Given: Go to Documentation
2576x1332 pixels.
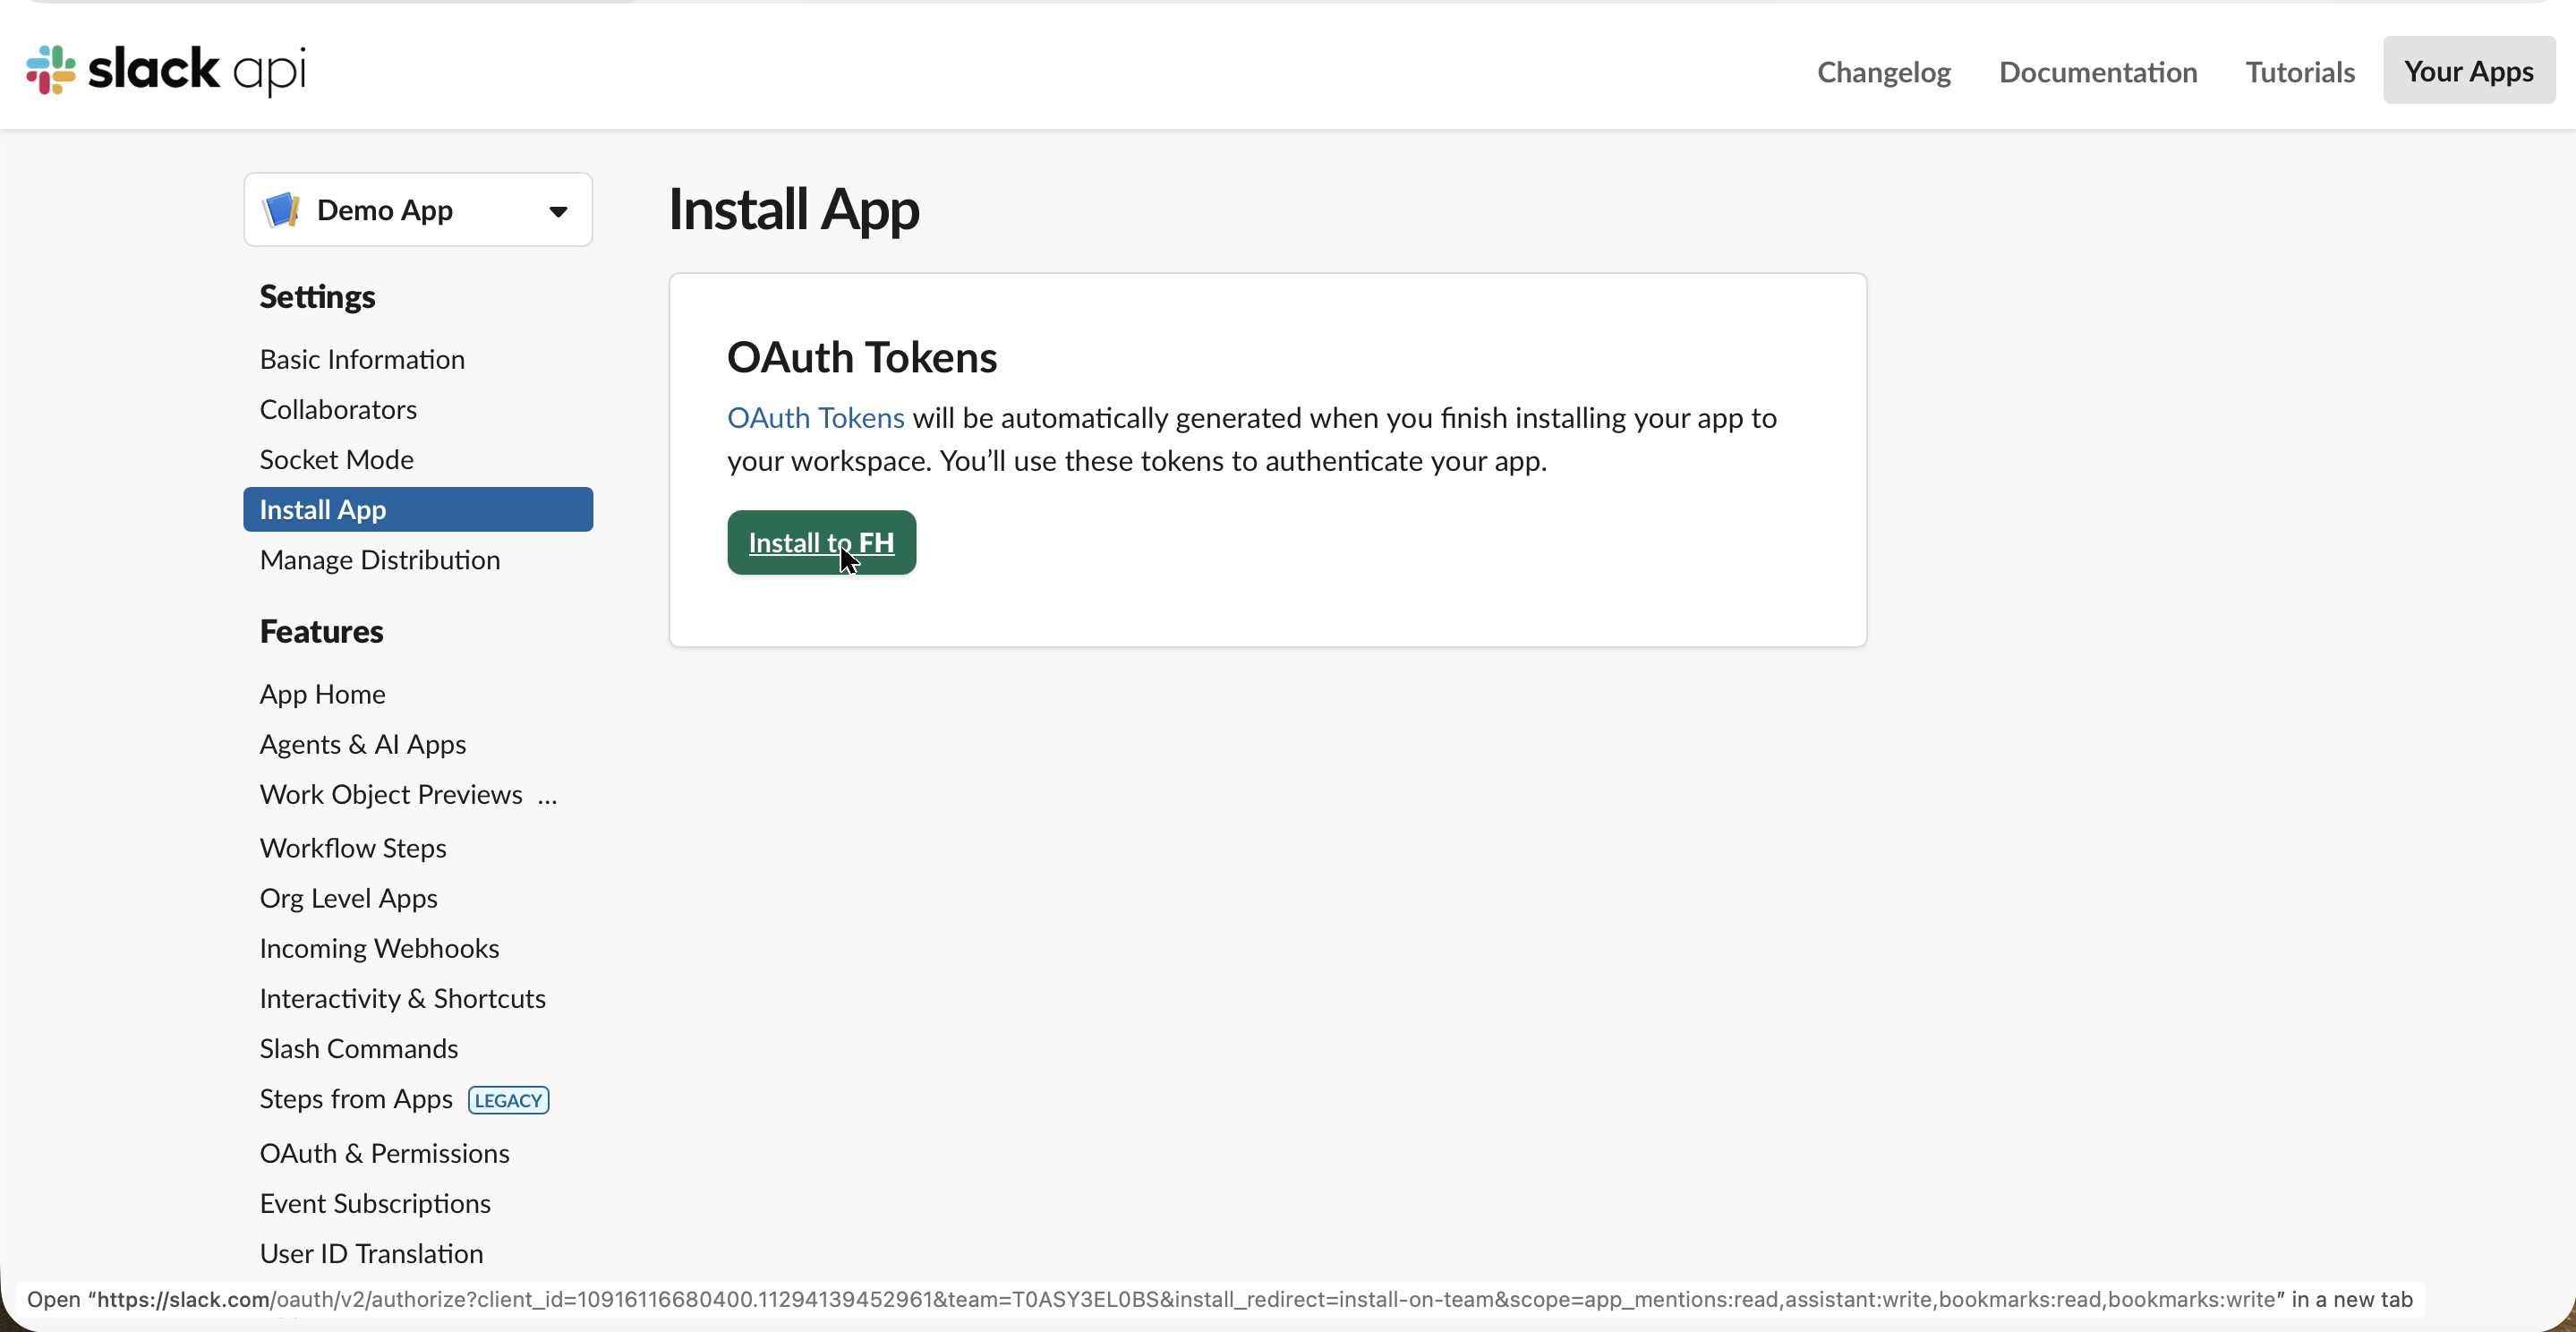Looking at the screenshot, I should coord(2098,72).
